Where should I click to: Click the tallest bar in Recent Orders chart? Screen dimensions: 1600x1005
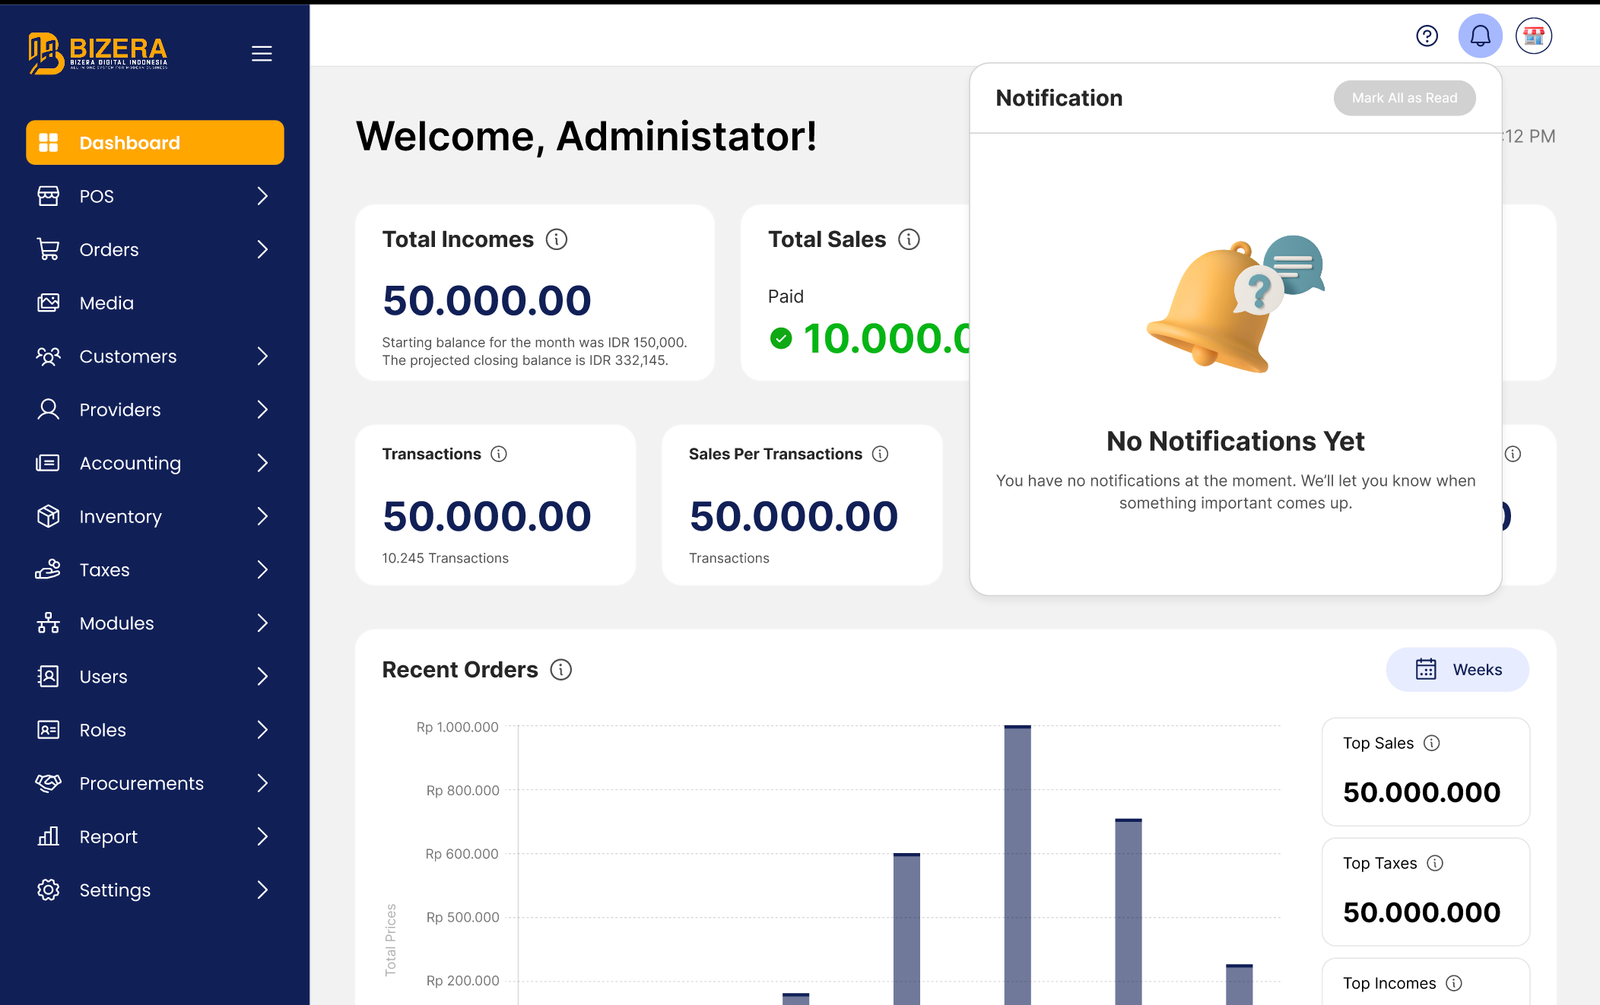click(1017, 865)
